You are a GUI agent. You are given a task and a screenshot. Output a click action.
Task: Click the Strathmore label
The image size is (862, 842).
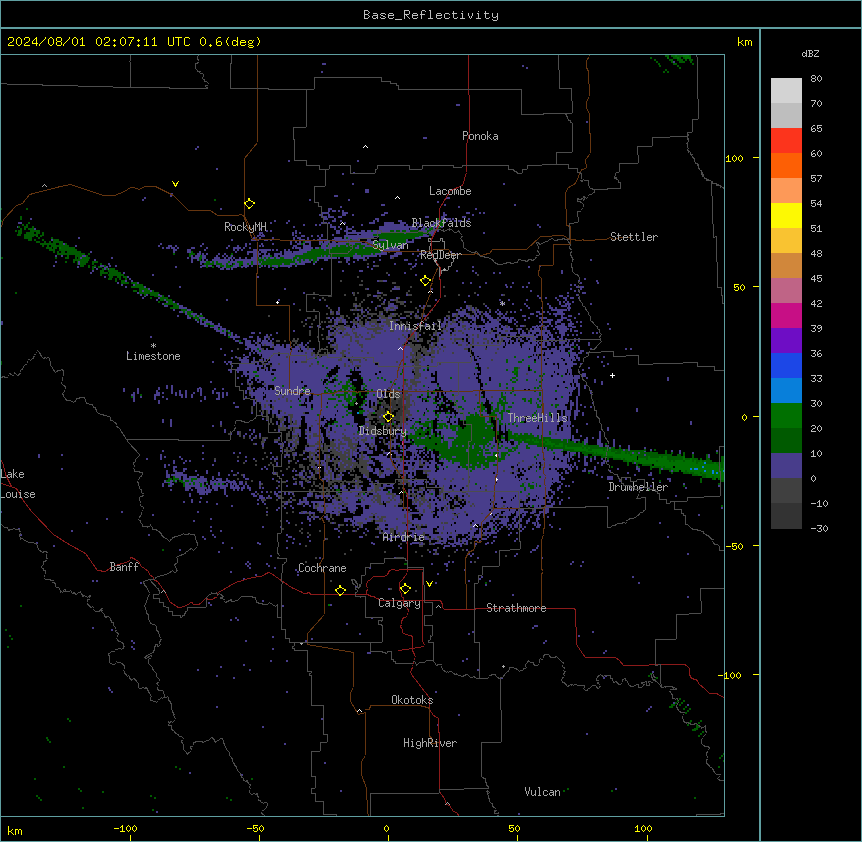516,608
